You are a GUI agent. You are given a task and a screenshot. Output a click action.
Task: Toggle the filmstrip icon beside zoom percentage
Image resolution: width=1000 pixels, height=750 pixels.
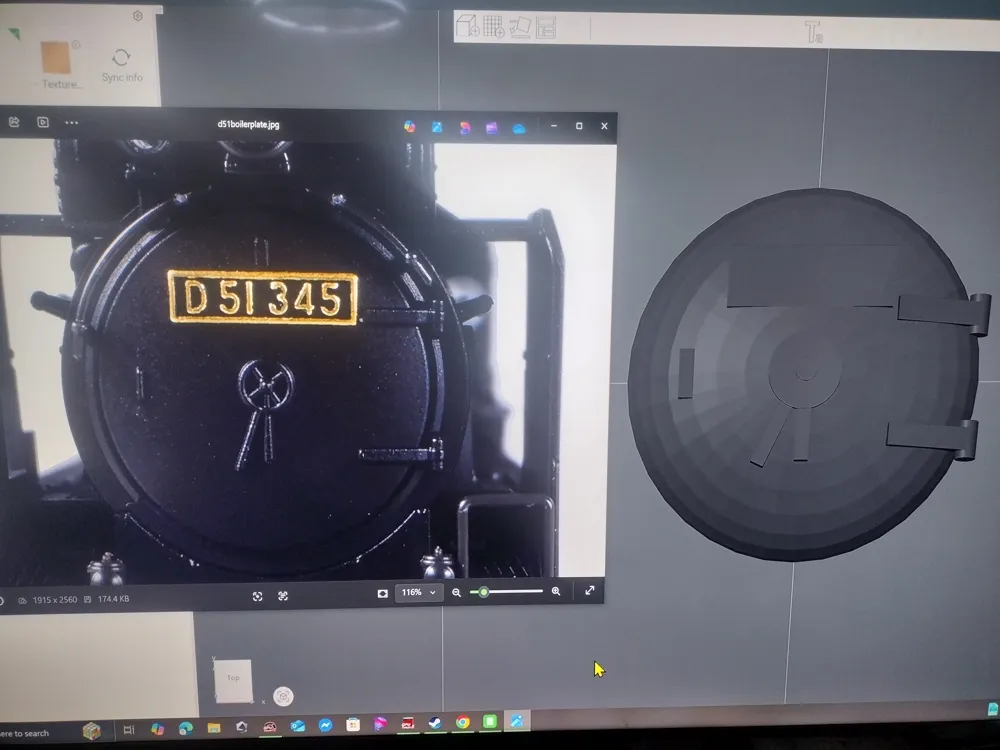[382, 593]
